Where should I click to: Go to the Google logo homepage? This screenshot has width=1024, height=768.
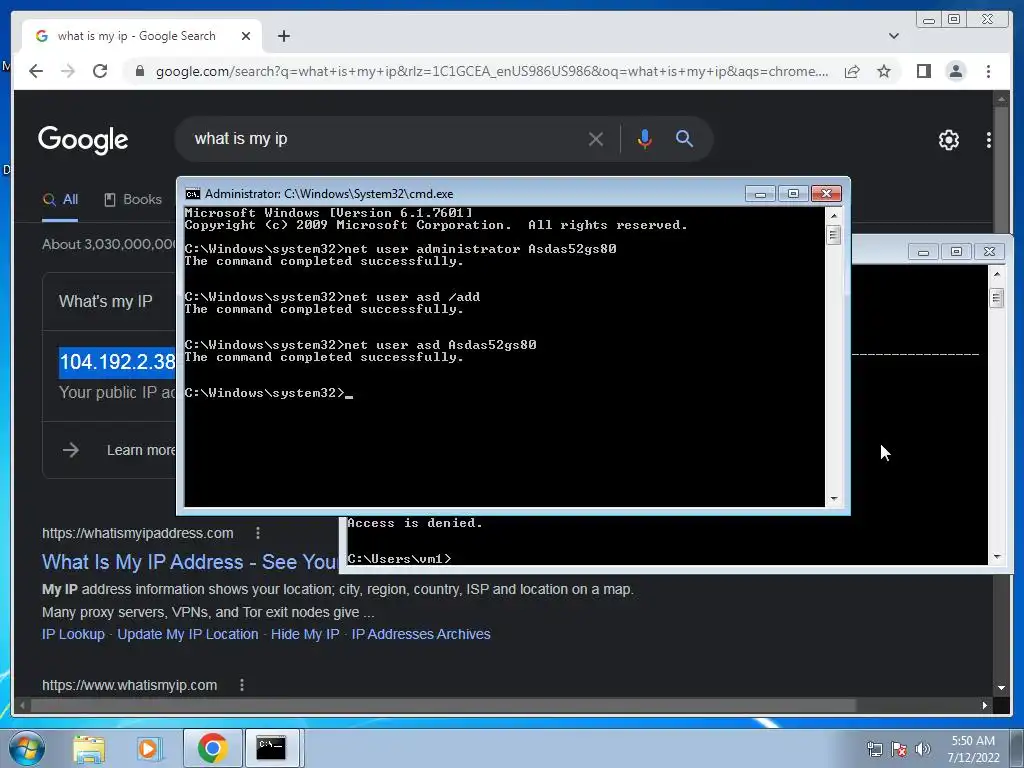click(83, 139)
